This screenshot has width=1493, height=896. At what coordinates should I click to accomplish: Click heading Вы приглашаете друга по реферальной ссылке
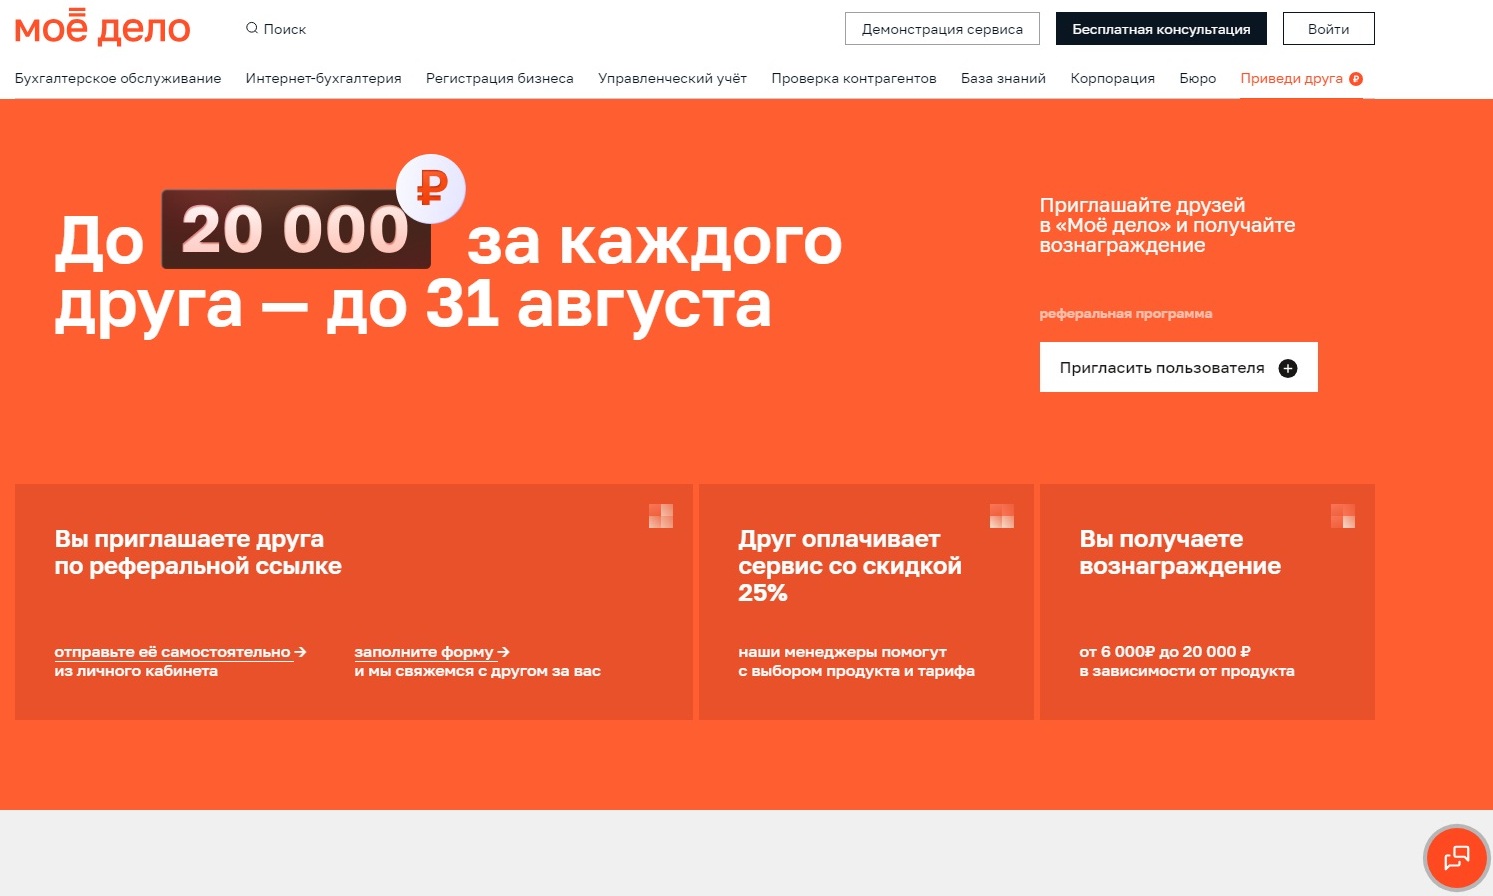198,552
